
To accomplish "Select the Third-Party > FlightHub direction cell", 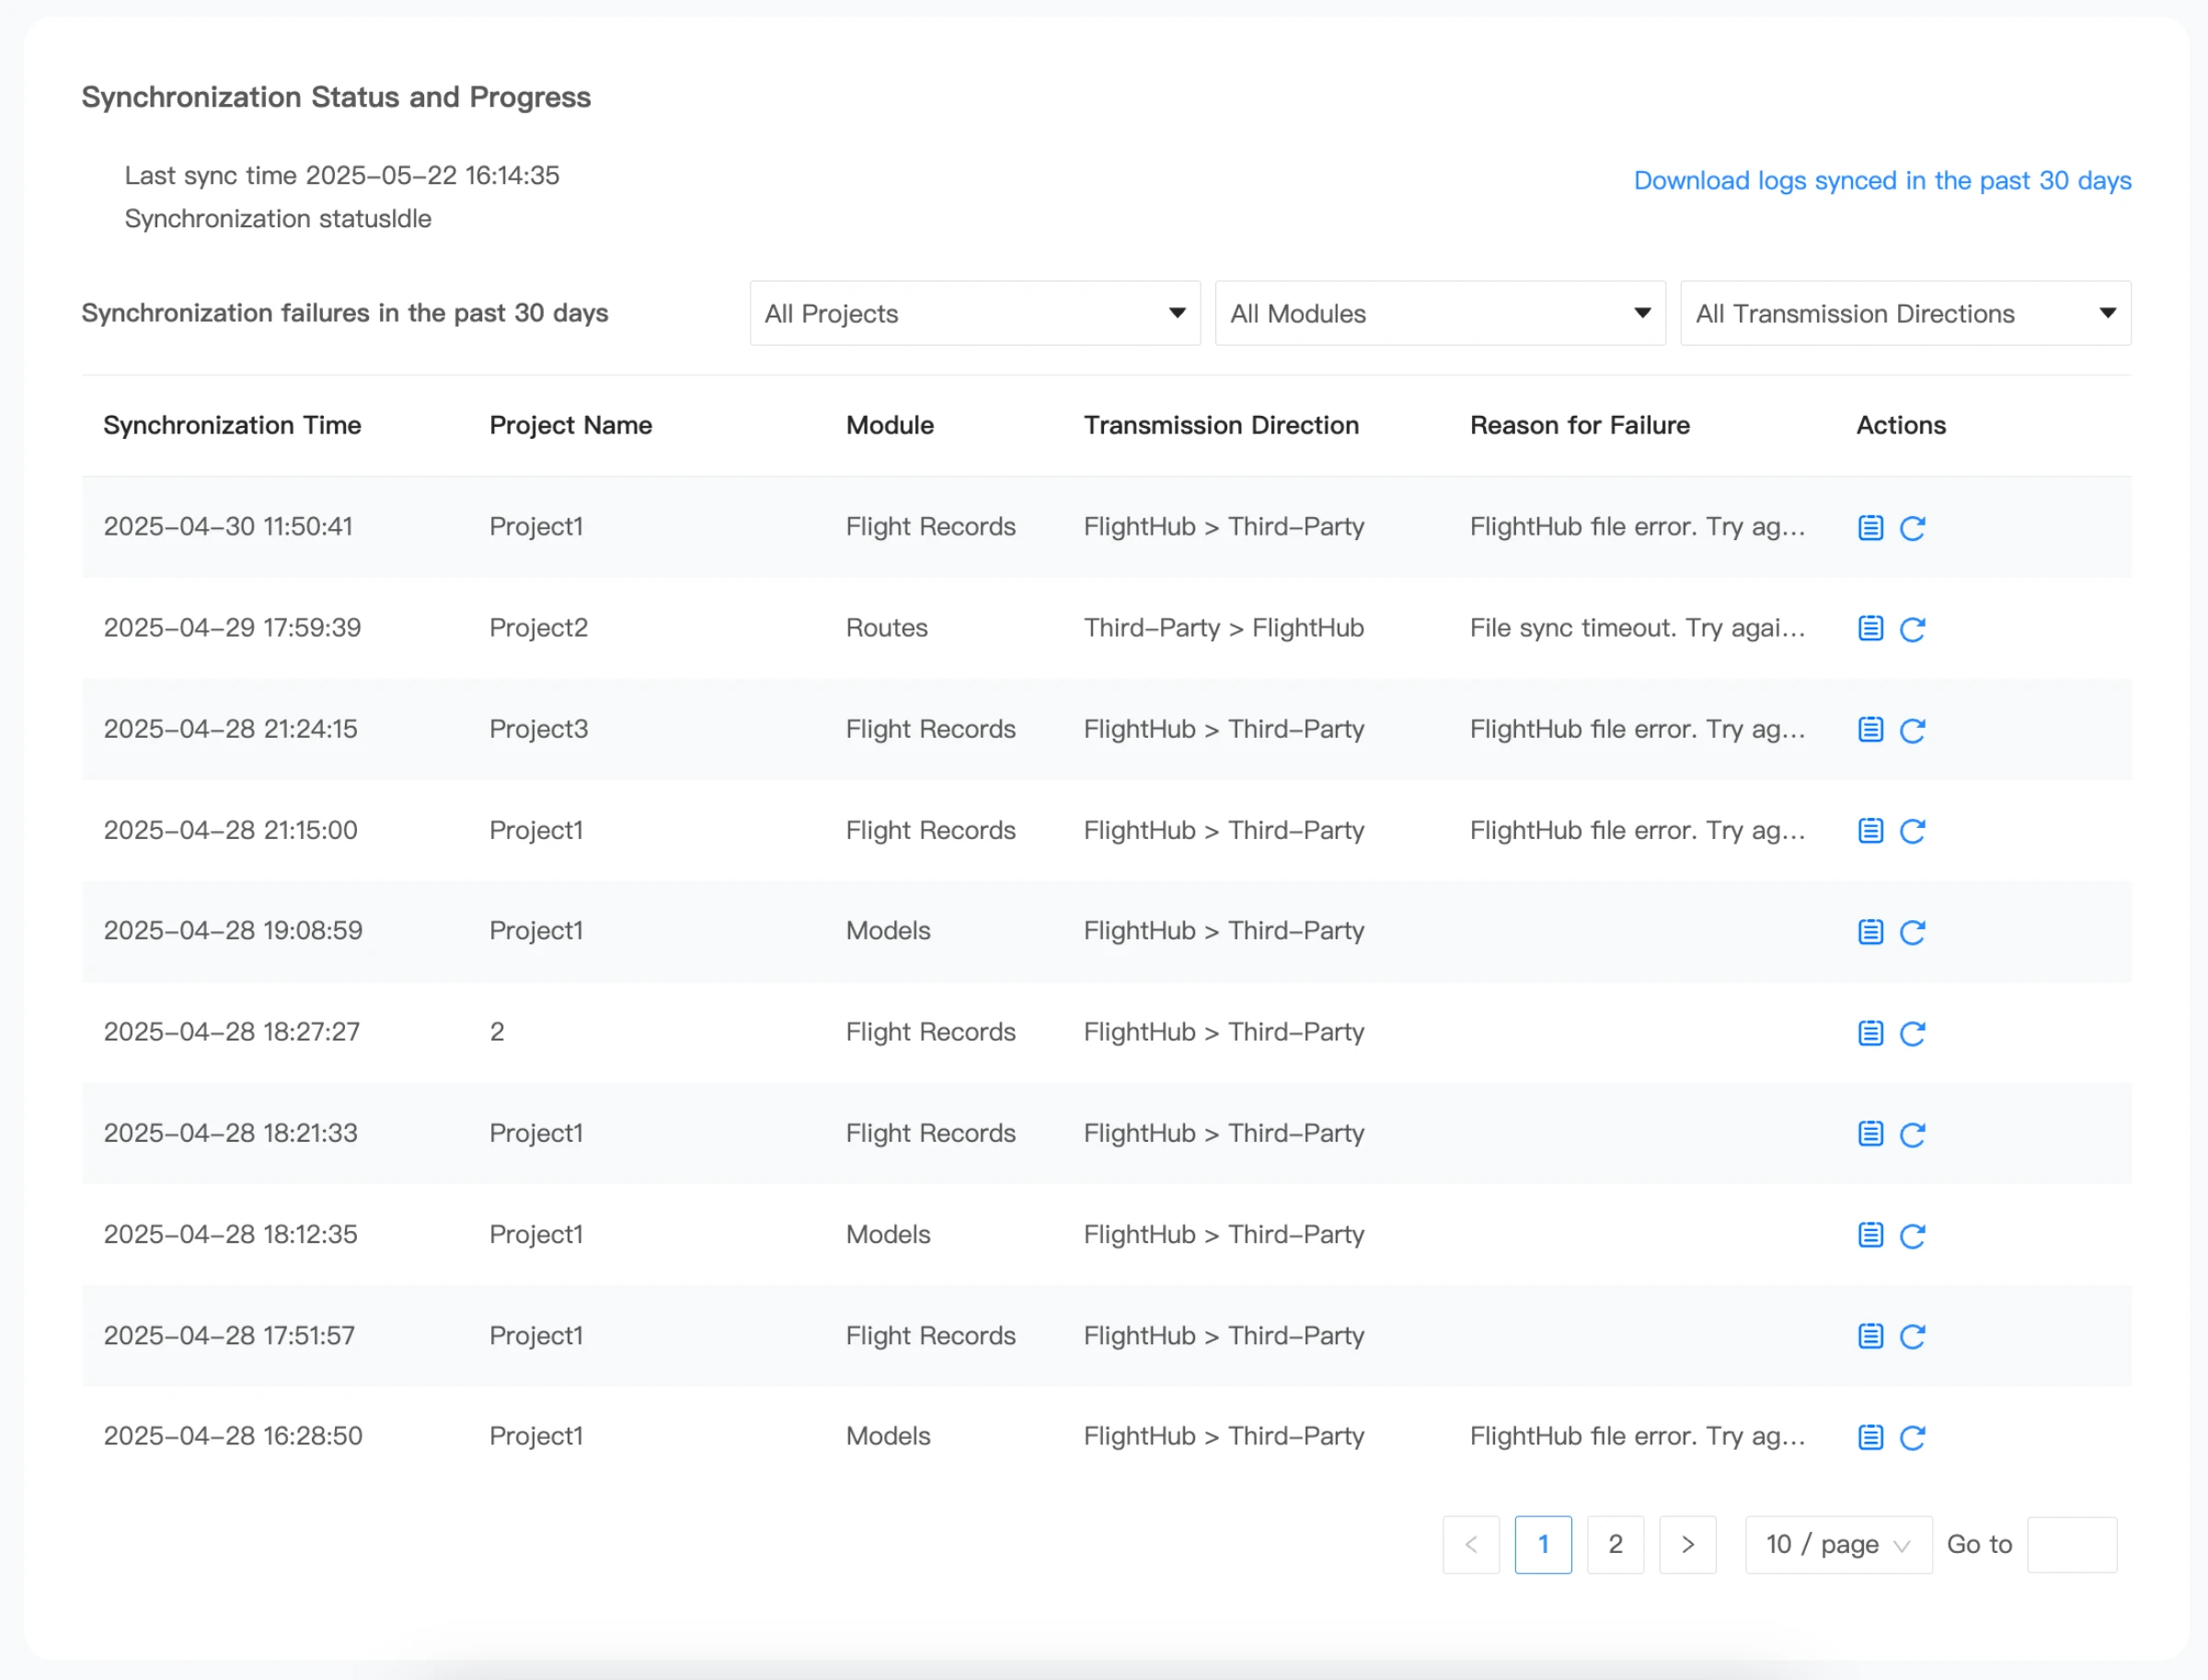I will pyautogui.click(x=1224, y=628).
